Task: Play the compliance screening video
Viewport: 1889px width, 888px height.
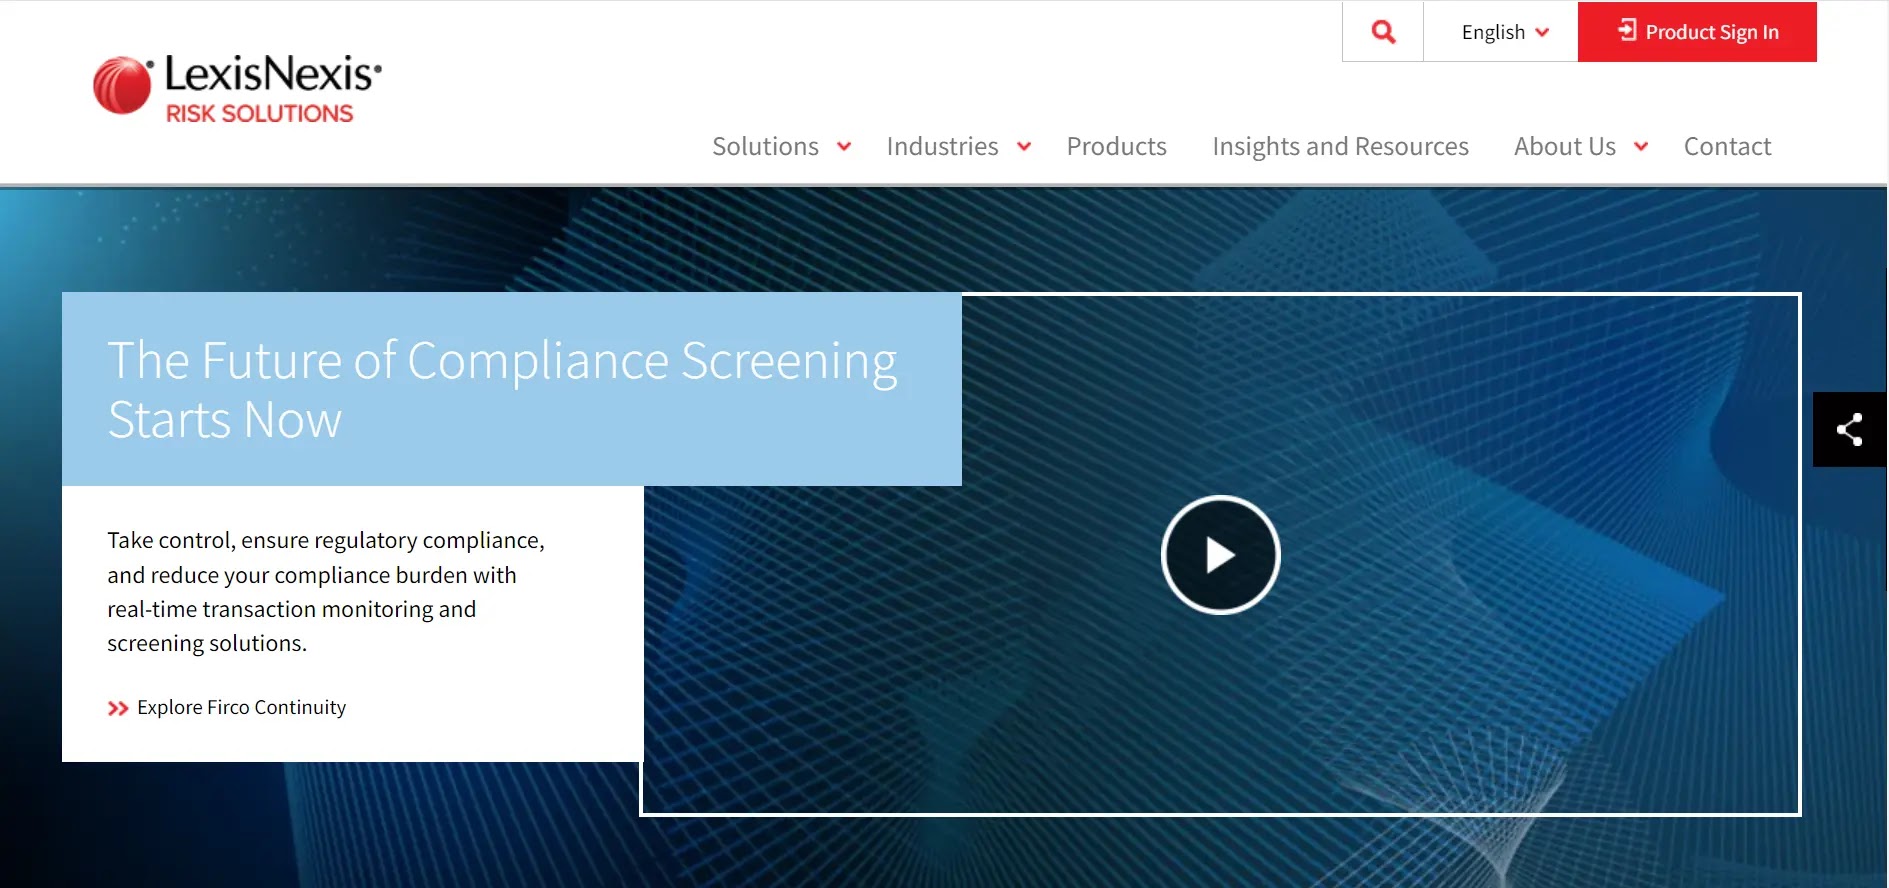Action: click(1220, 555)
